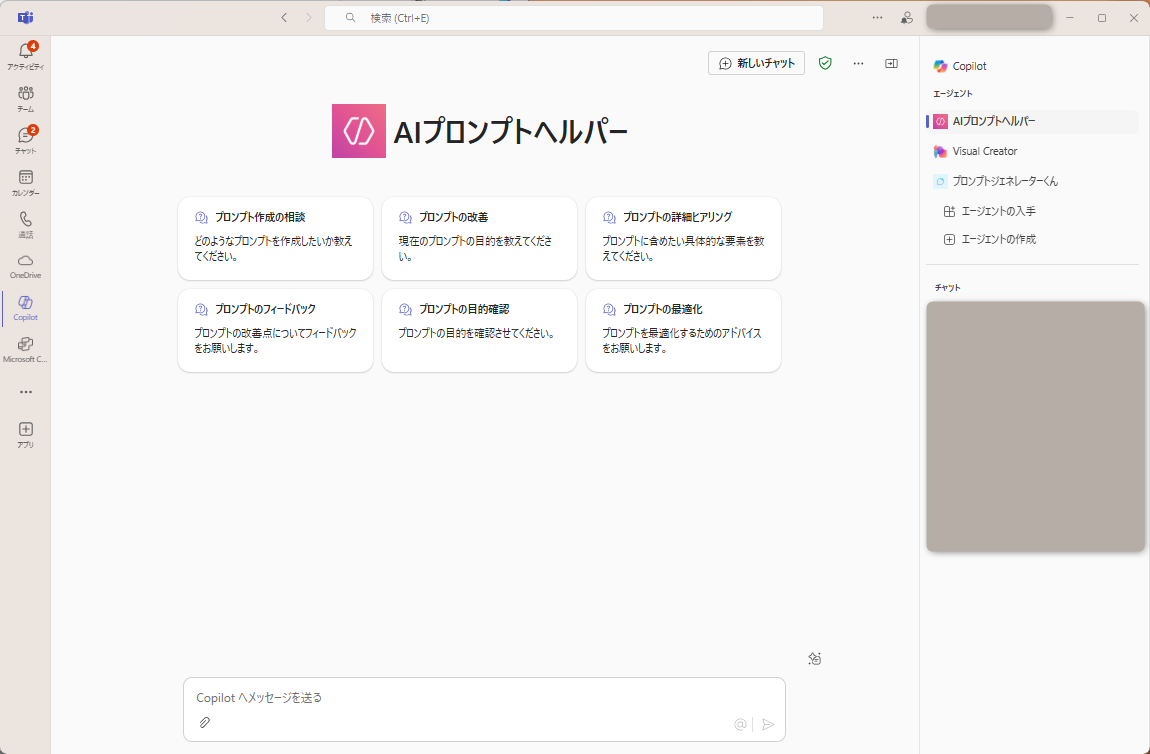
Task: Select the プロンプトのフィードバック card
Action: coord(275,330)
